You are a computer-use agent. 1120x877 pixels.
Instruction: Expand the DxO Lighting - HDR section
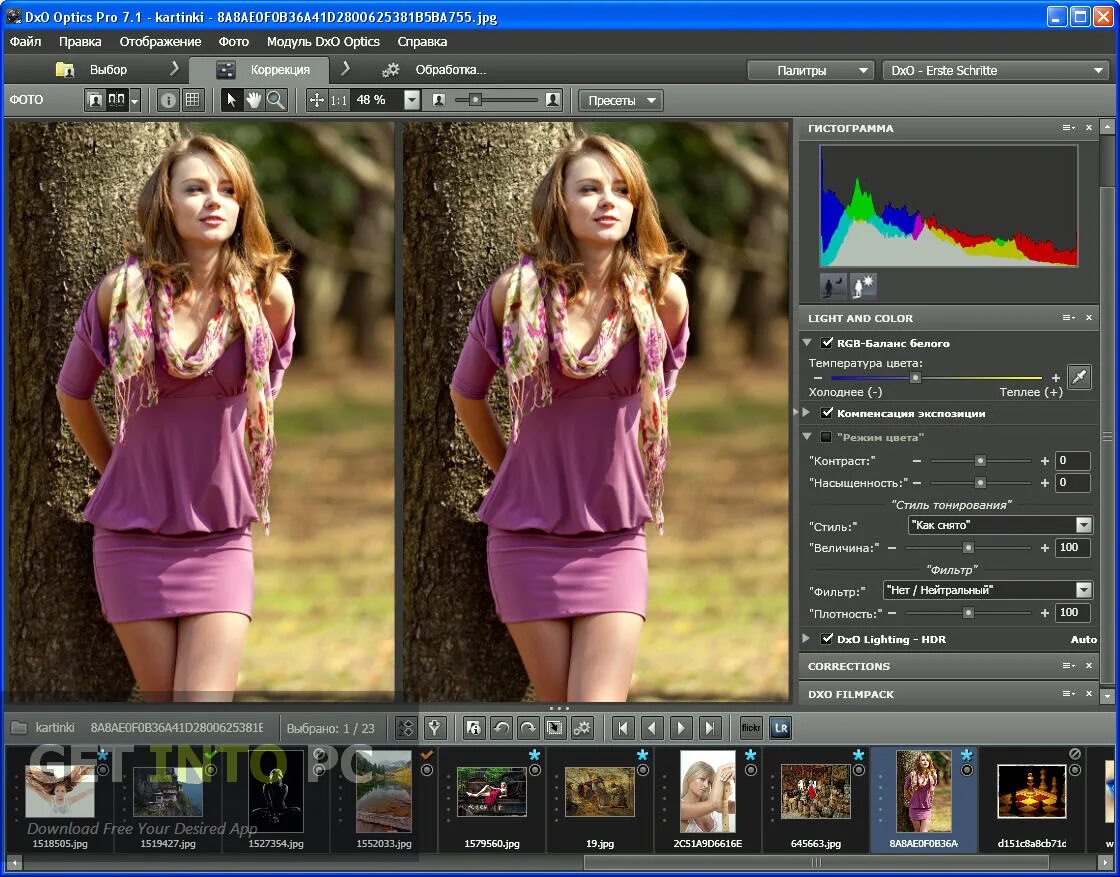807,638
